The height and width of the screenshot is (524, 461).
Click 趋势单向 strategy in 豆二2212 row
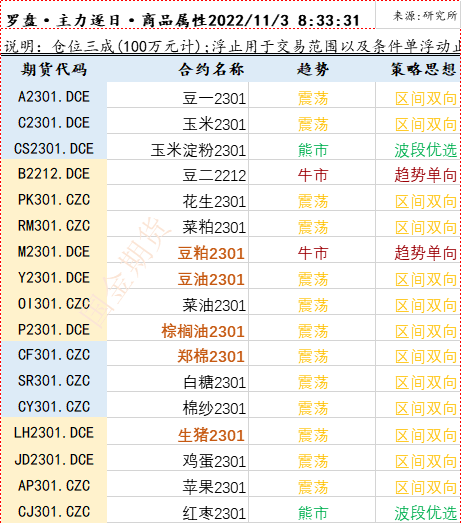pyautogui.click(x=426, y=175)
